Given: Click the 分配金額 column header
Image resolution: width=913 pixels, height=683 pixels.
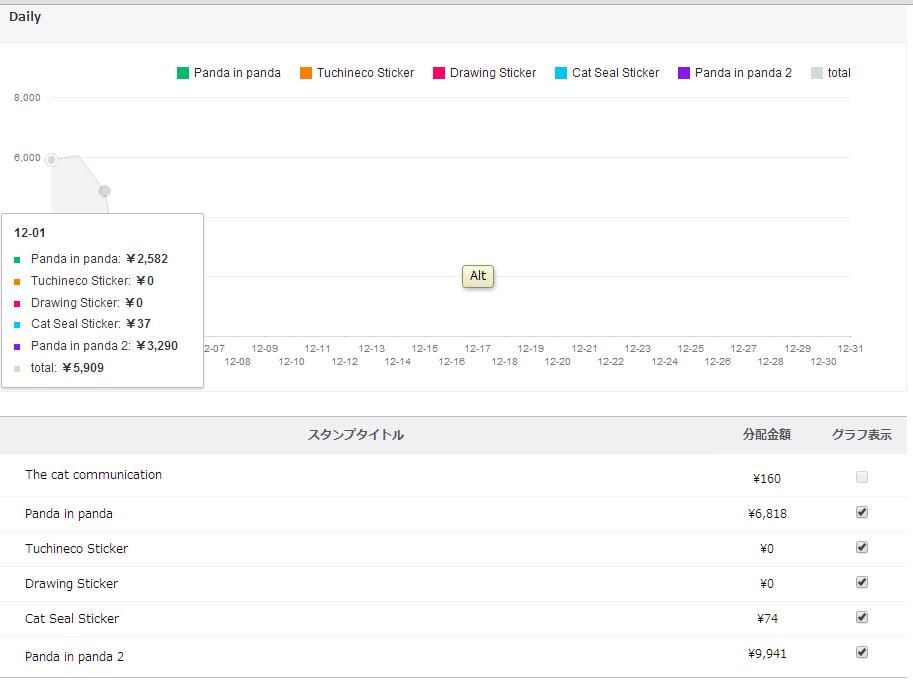Looking at the screenshot, I should (766, 435).
